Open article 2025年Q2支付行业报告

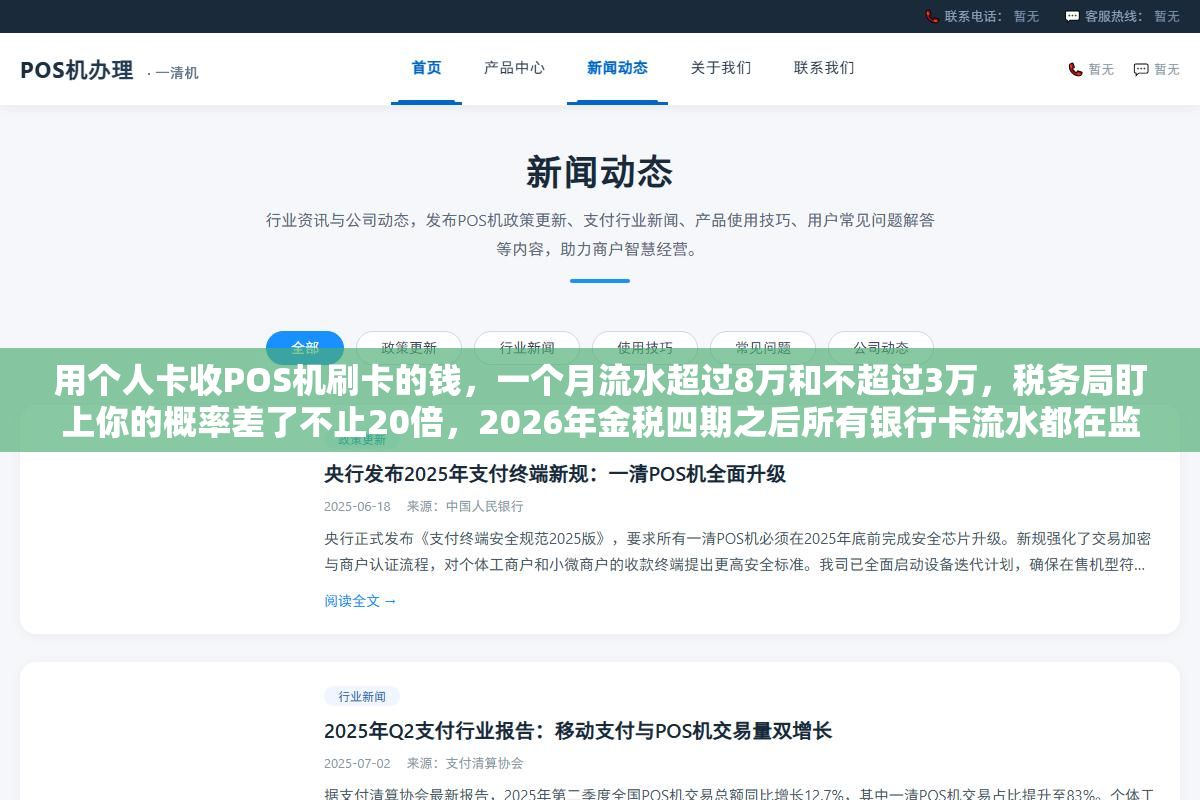578,731
